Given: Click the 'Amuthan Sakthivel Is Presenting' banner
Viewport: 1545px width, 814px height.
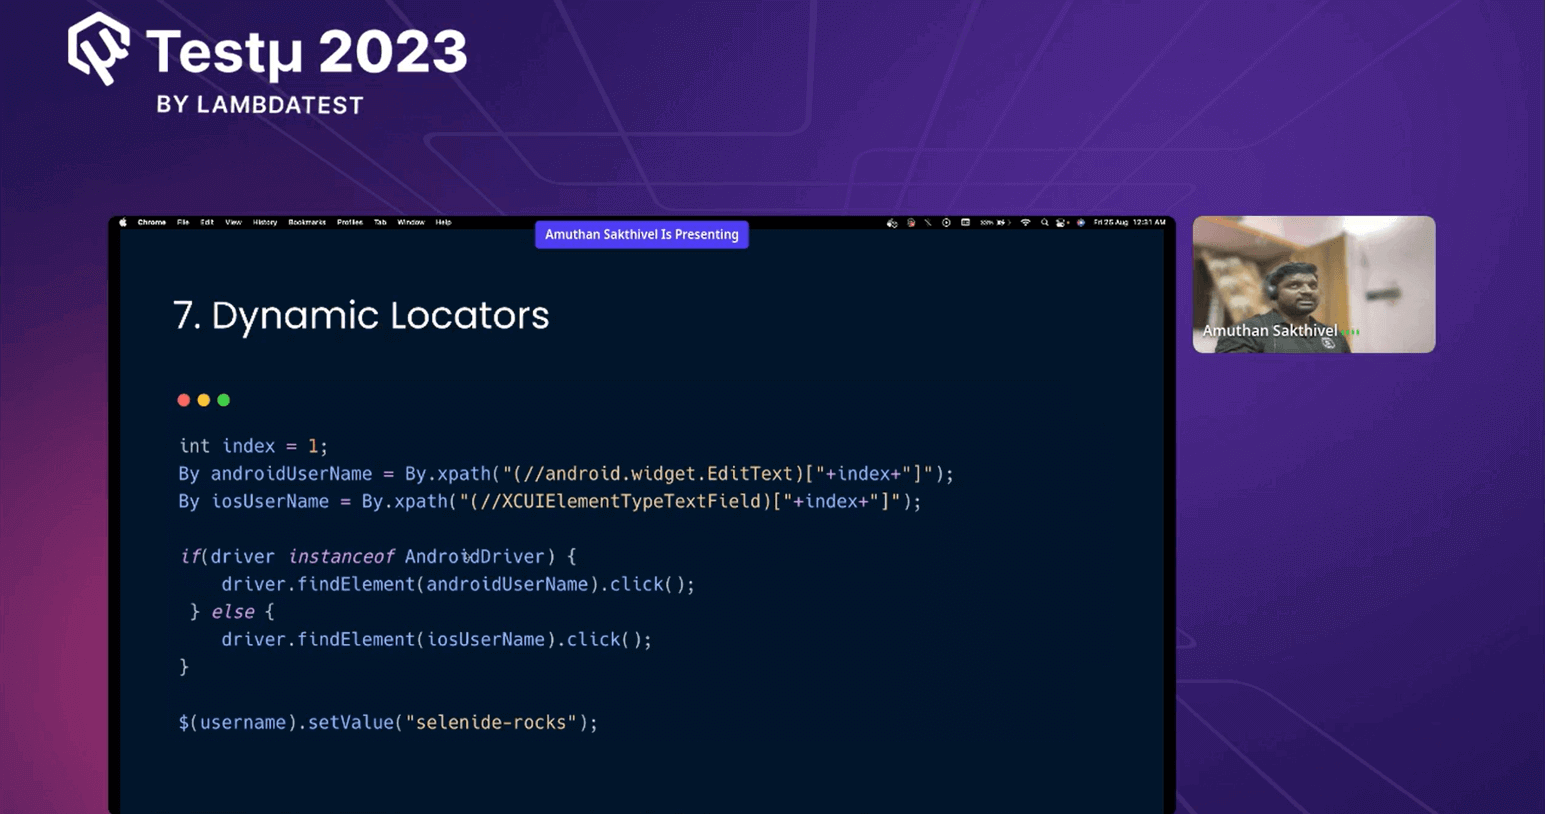Looking at the screenshot, I should pyautogui.click(x=641, y=234).
